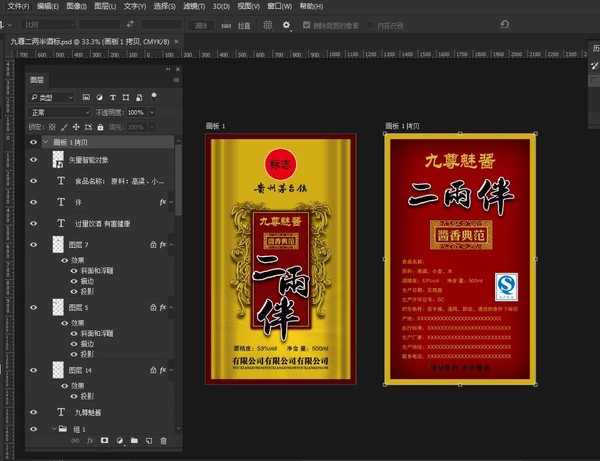Hide the 图层 5 layer
Image resolution: width=600 pixels, height=461 pixels.
coord(34,307)
